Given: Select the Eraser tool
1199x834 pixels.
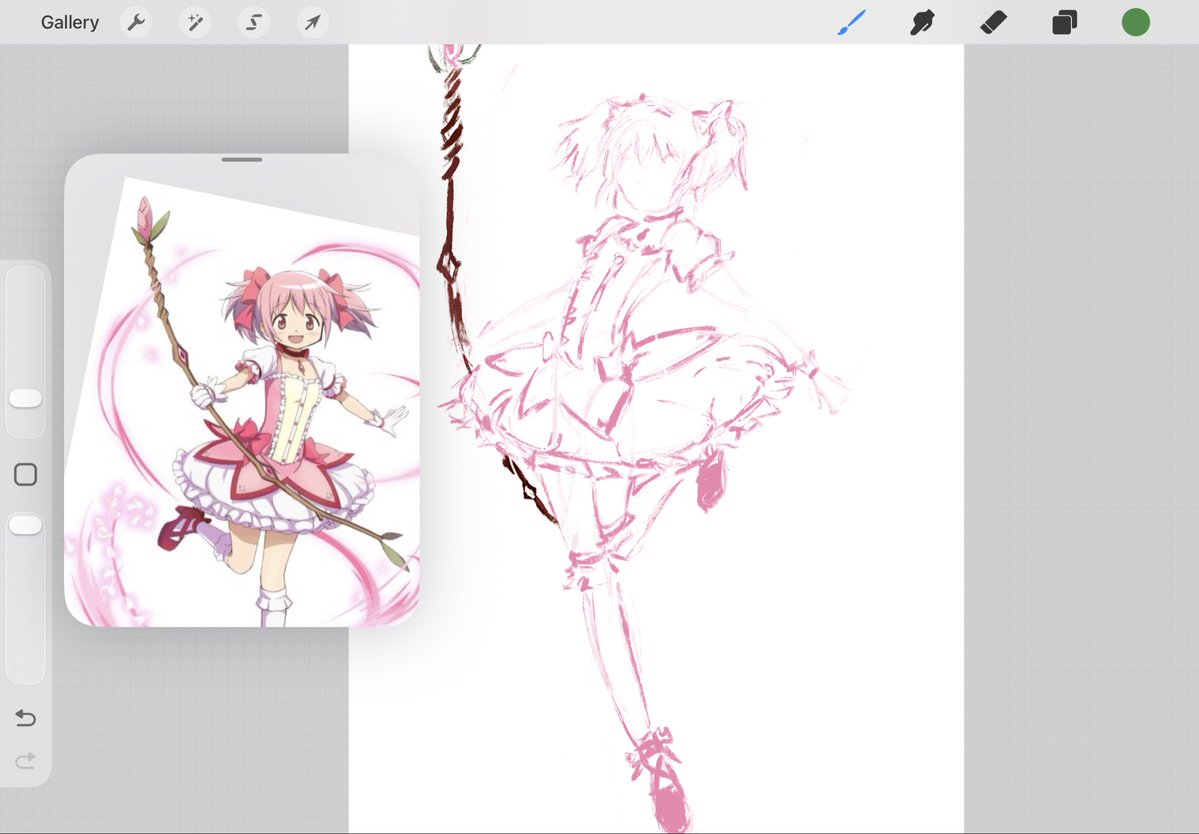Looking at the screenshot, I should tap(993, 22).
